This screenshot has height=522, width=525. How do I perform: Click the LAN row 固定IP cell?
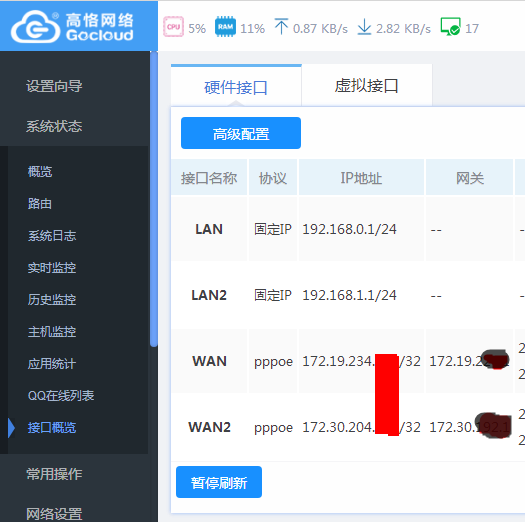point(273,229)
